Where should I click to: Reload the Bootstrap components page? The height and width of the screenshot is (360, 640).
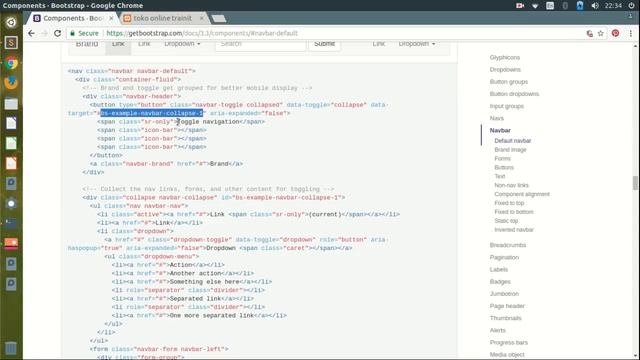58,33
